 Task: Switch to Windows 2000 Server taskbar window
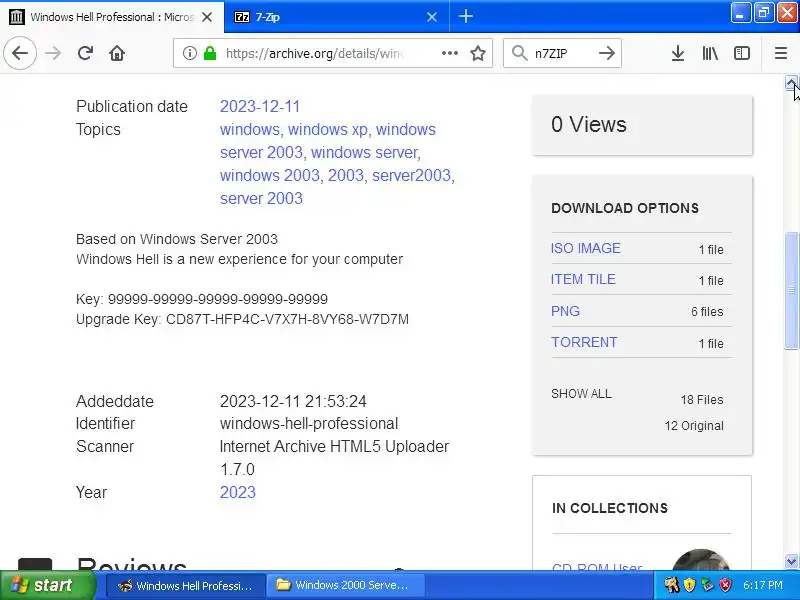[x=345, y=586]
